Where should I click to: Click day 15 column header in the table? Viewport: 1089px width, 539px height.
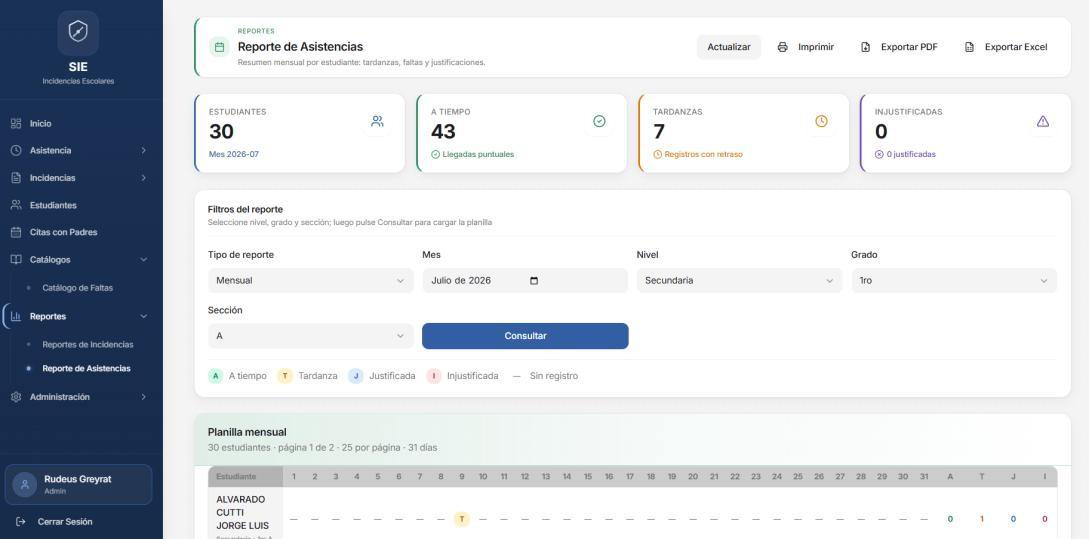588,476
